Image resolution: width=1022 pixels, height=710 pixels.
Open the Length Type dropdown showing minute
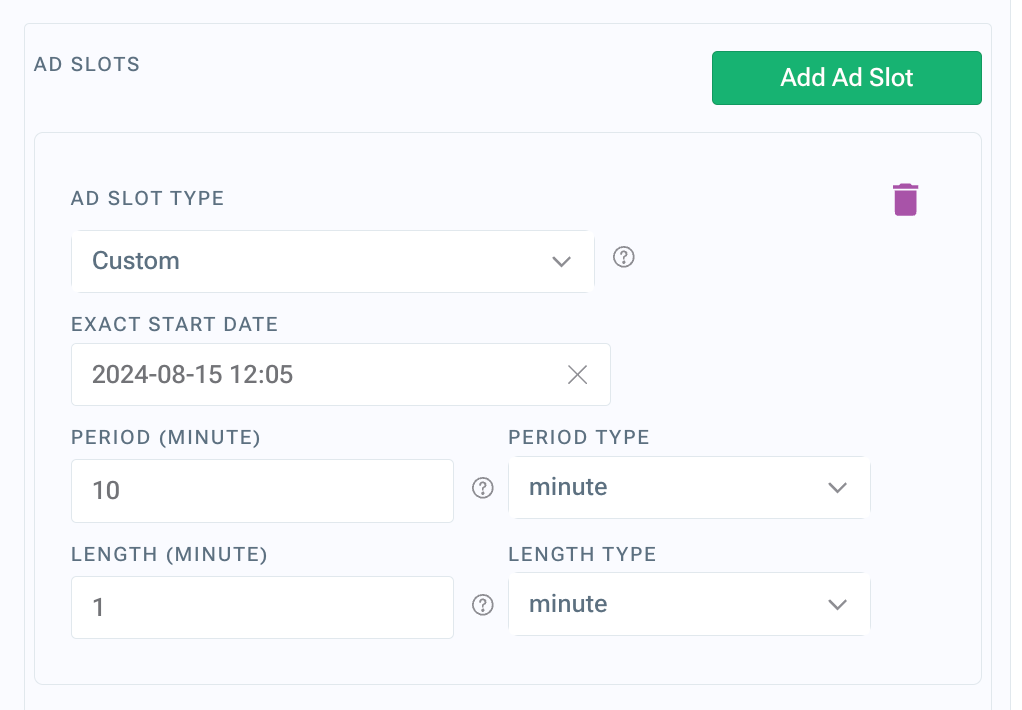pyautogui.click(x=689, y=604)
